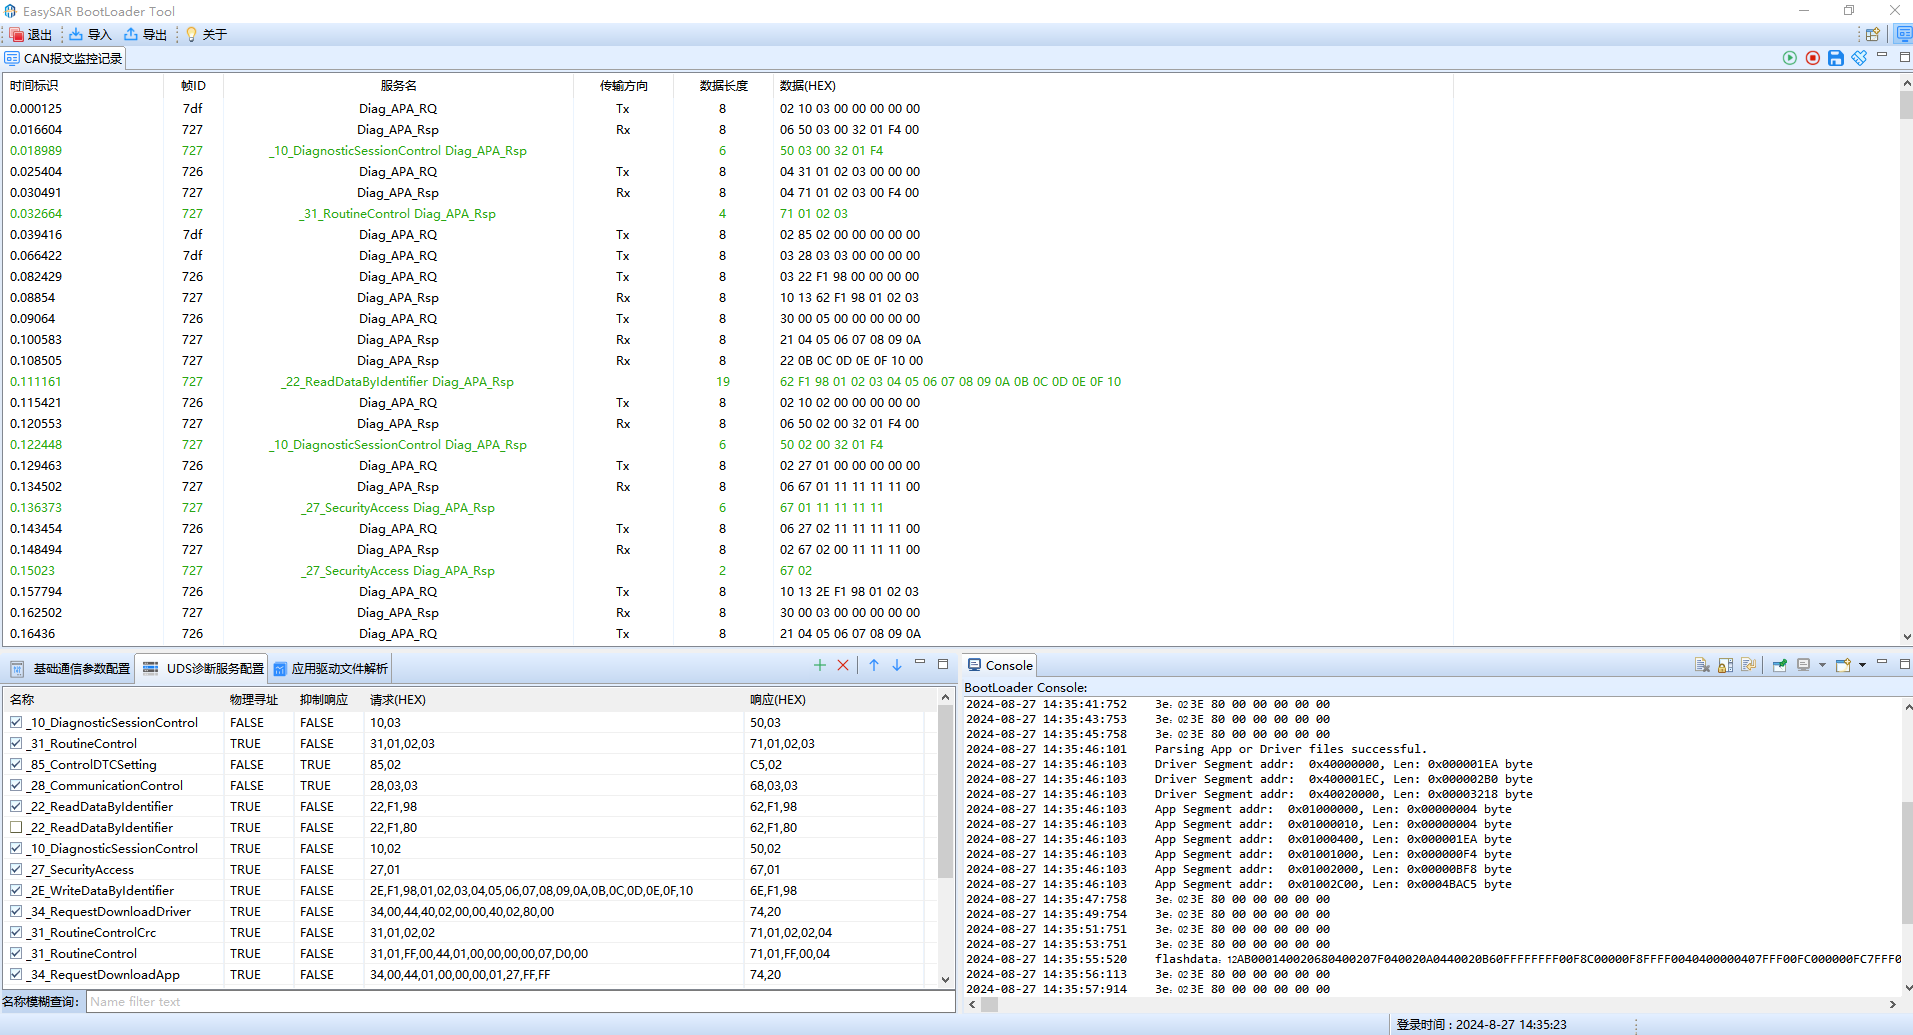Click the CAN log vertical scrollbar thumb
The height and width of the screenshot is (1035, 1913).
coord(1905,104)
